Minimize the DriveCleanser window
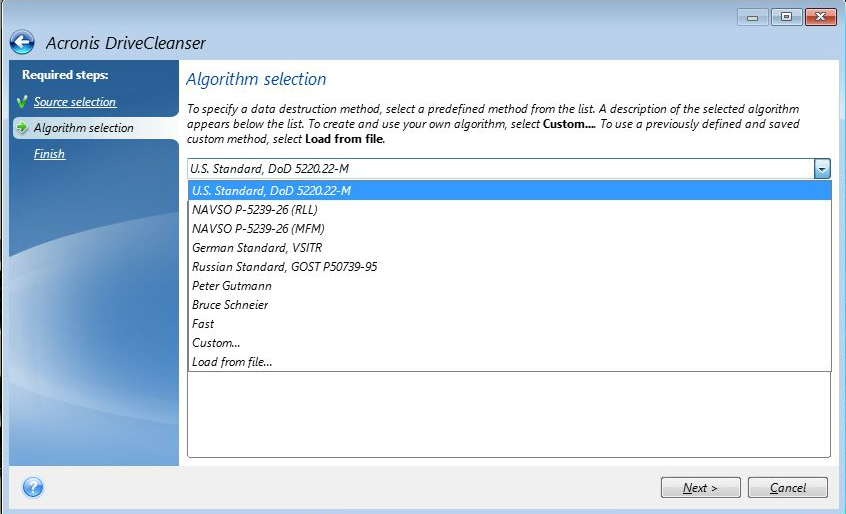This screenshot has height=514, width=846. [753, 17]
